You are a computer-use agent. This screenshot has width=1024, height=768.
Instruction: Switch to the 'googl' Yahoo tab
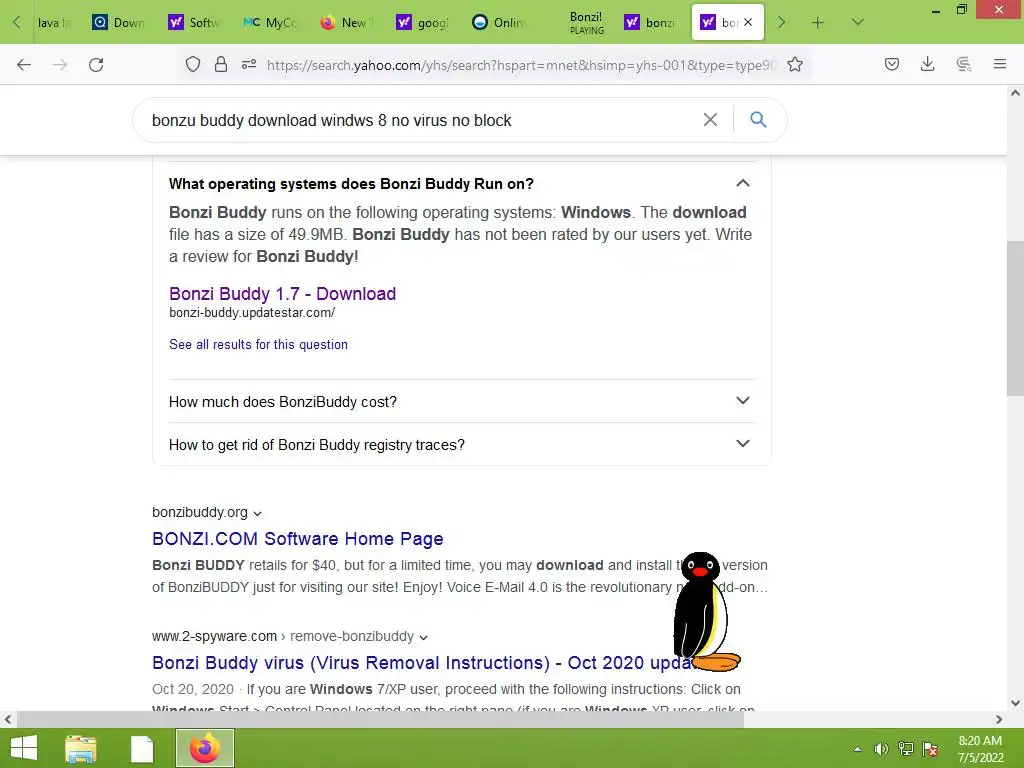[x=422, y=23]
